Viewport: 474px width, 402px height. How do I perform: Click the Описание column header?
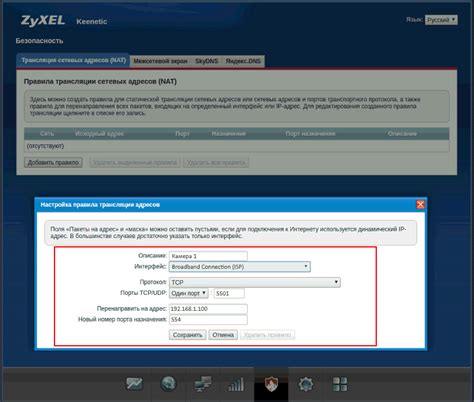tap(402, 134)
